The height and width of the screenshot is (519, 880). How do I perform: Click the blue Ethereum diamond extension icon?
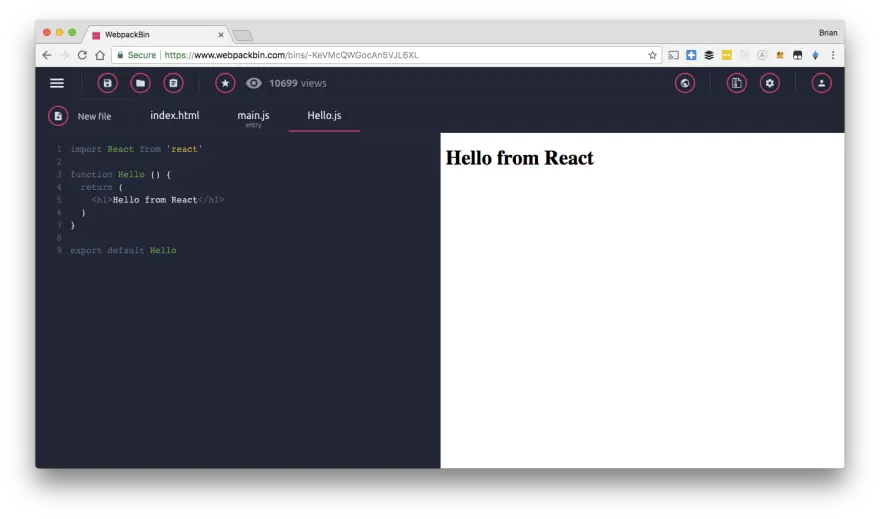tap(815, 55)
